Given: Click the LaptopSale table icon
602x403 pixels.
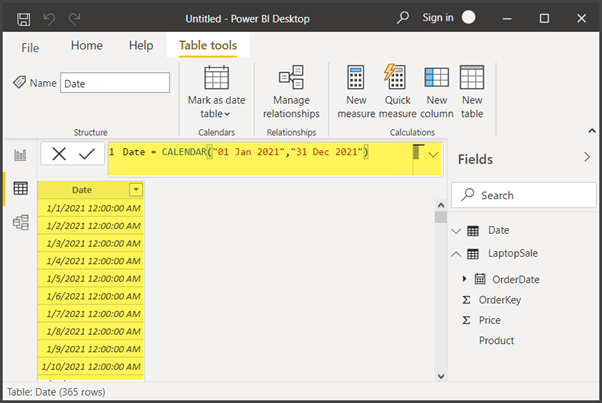Looking at the screenshot, I should point(473,254).
